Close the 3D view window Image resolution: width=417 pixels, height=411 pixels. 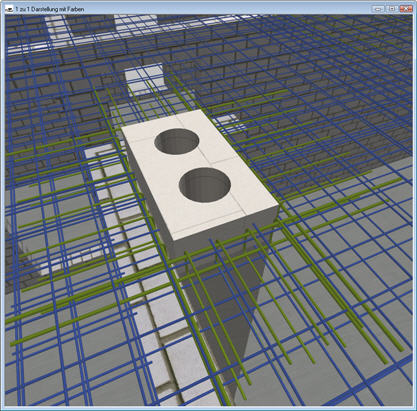coord(406,9)
